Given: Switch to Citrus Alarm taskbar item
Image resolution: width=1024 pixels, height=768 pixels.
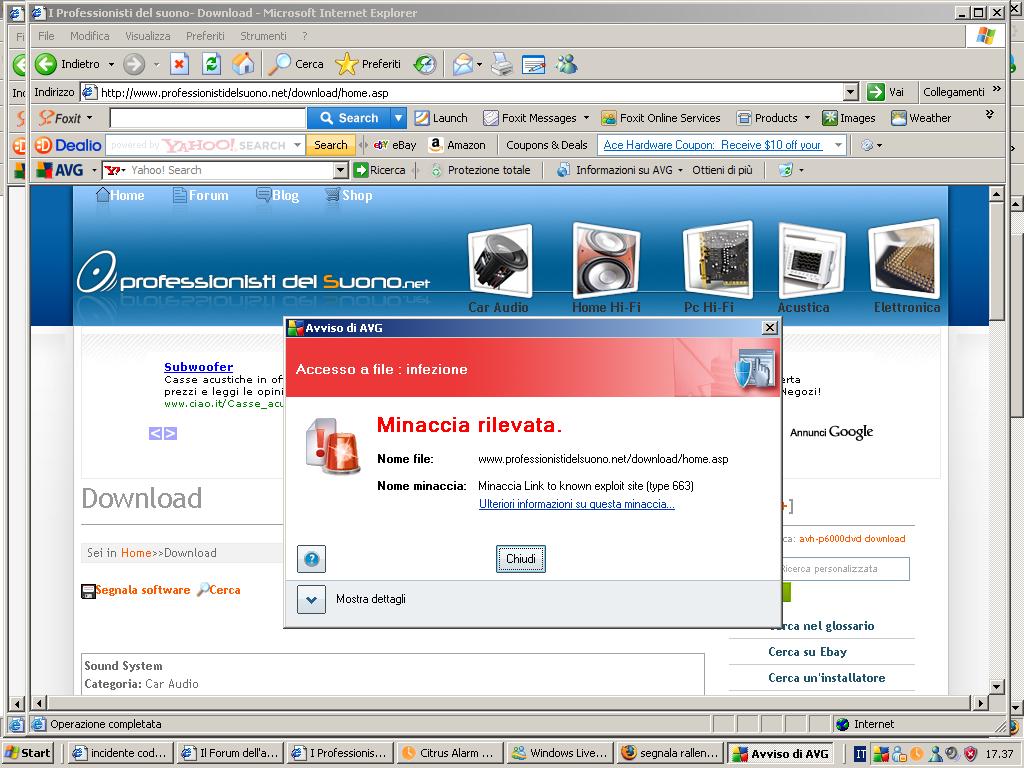Looking at the screenshot, I should point(451,753).
